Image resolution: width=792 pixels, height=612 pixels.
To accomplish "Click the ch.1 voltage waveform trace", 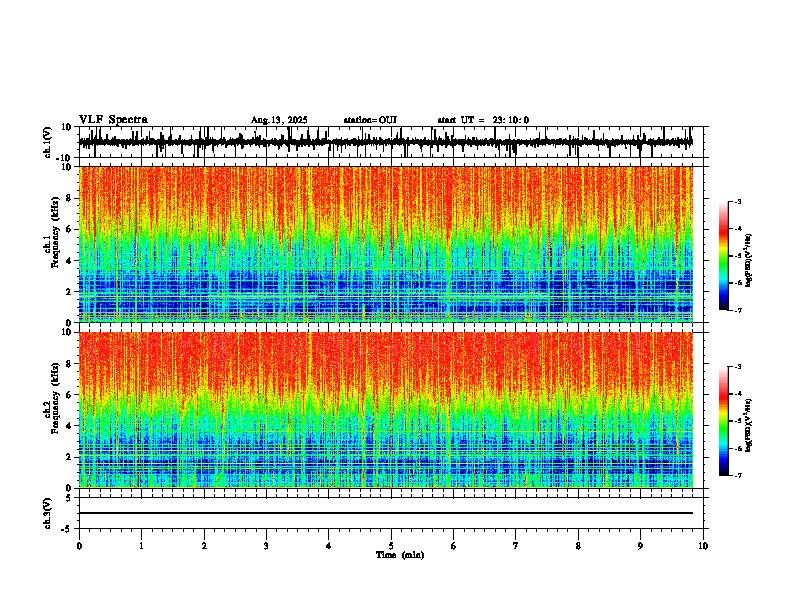I will (x=386, y=142).
